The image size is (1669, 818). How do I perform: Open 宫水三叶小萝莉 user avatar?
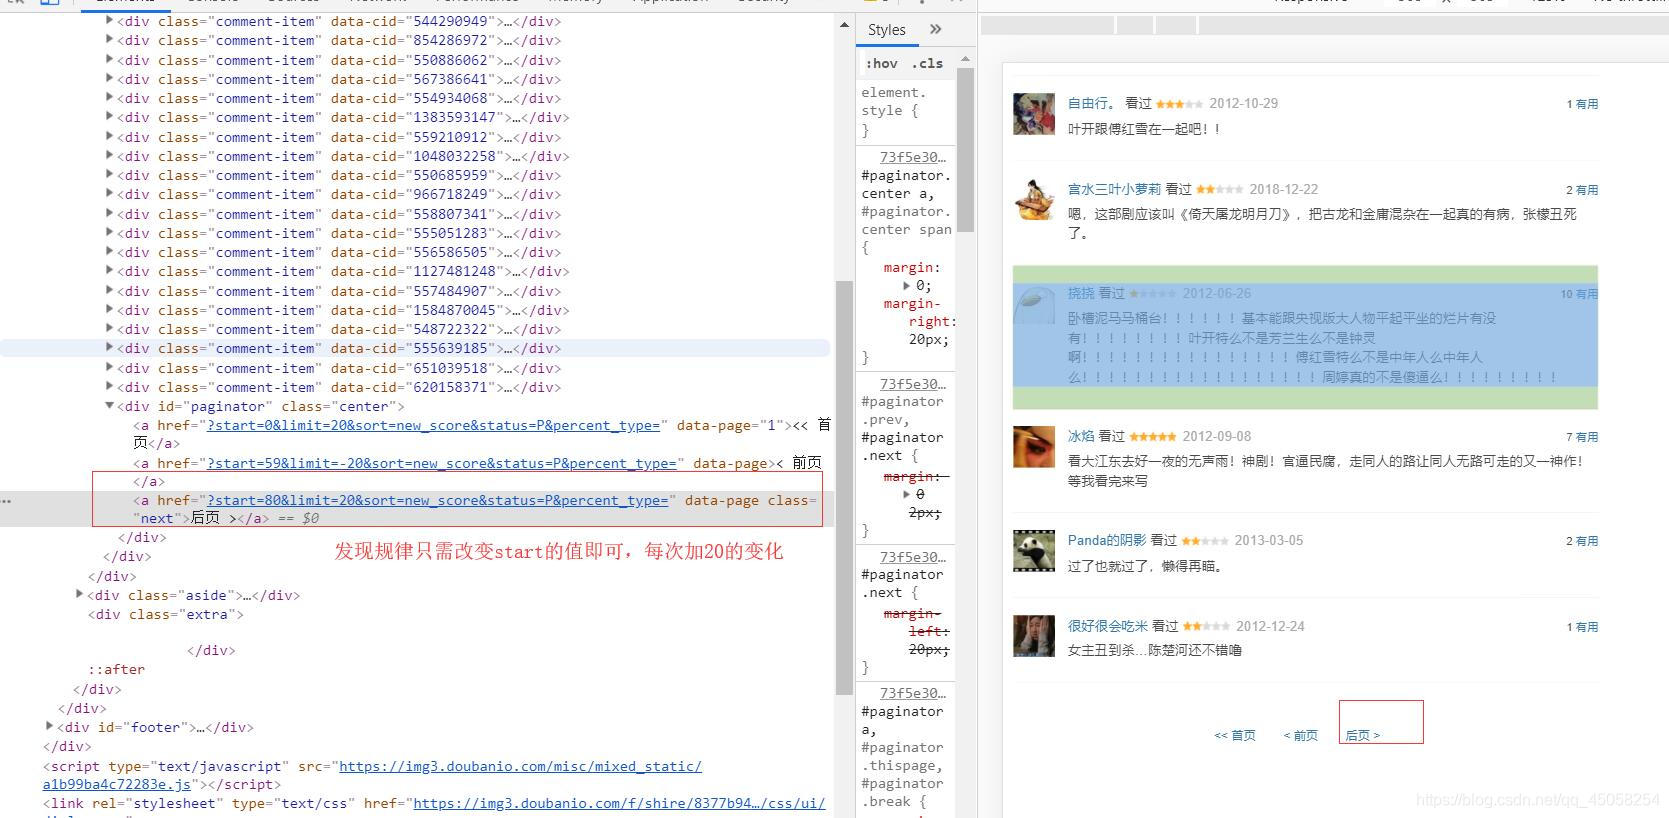click(x=1034, y=200)
